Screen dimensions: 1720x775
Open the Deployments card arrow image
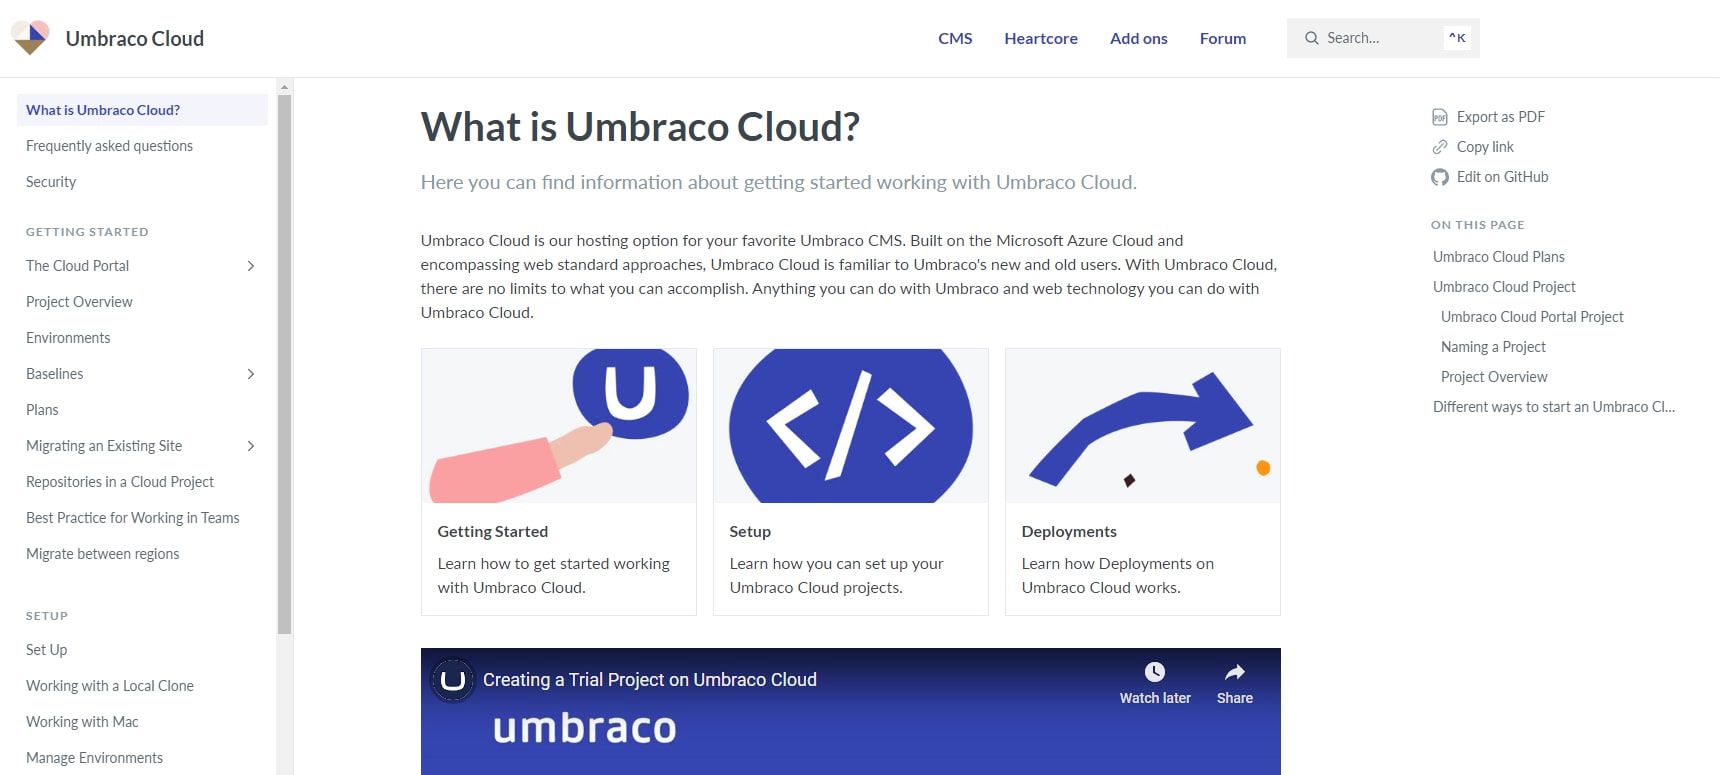tap(1143, 426)
